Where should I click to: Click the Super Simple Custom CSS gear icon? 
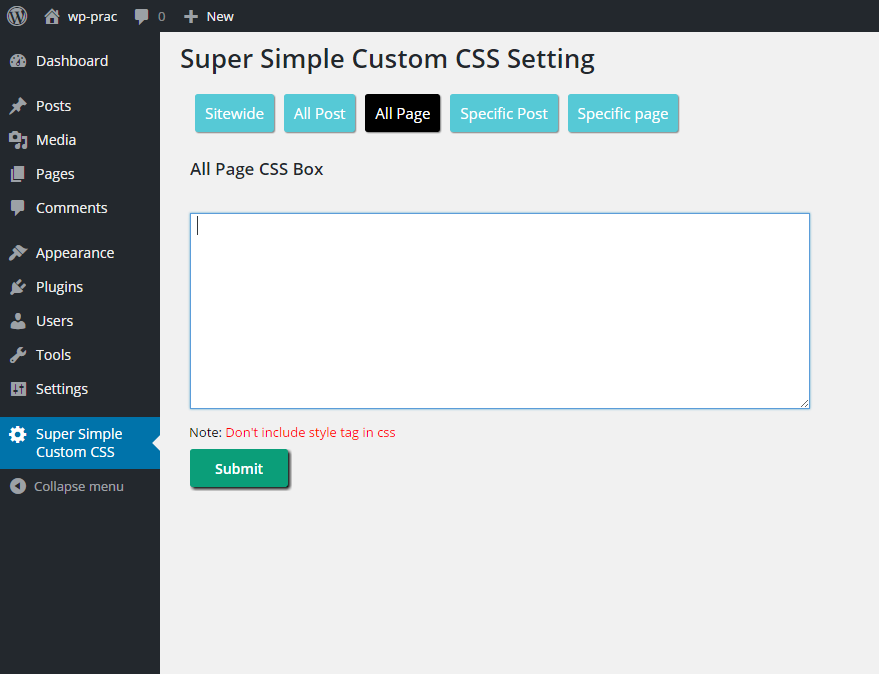point(18,435)
